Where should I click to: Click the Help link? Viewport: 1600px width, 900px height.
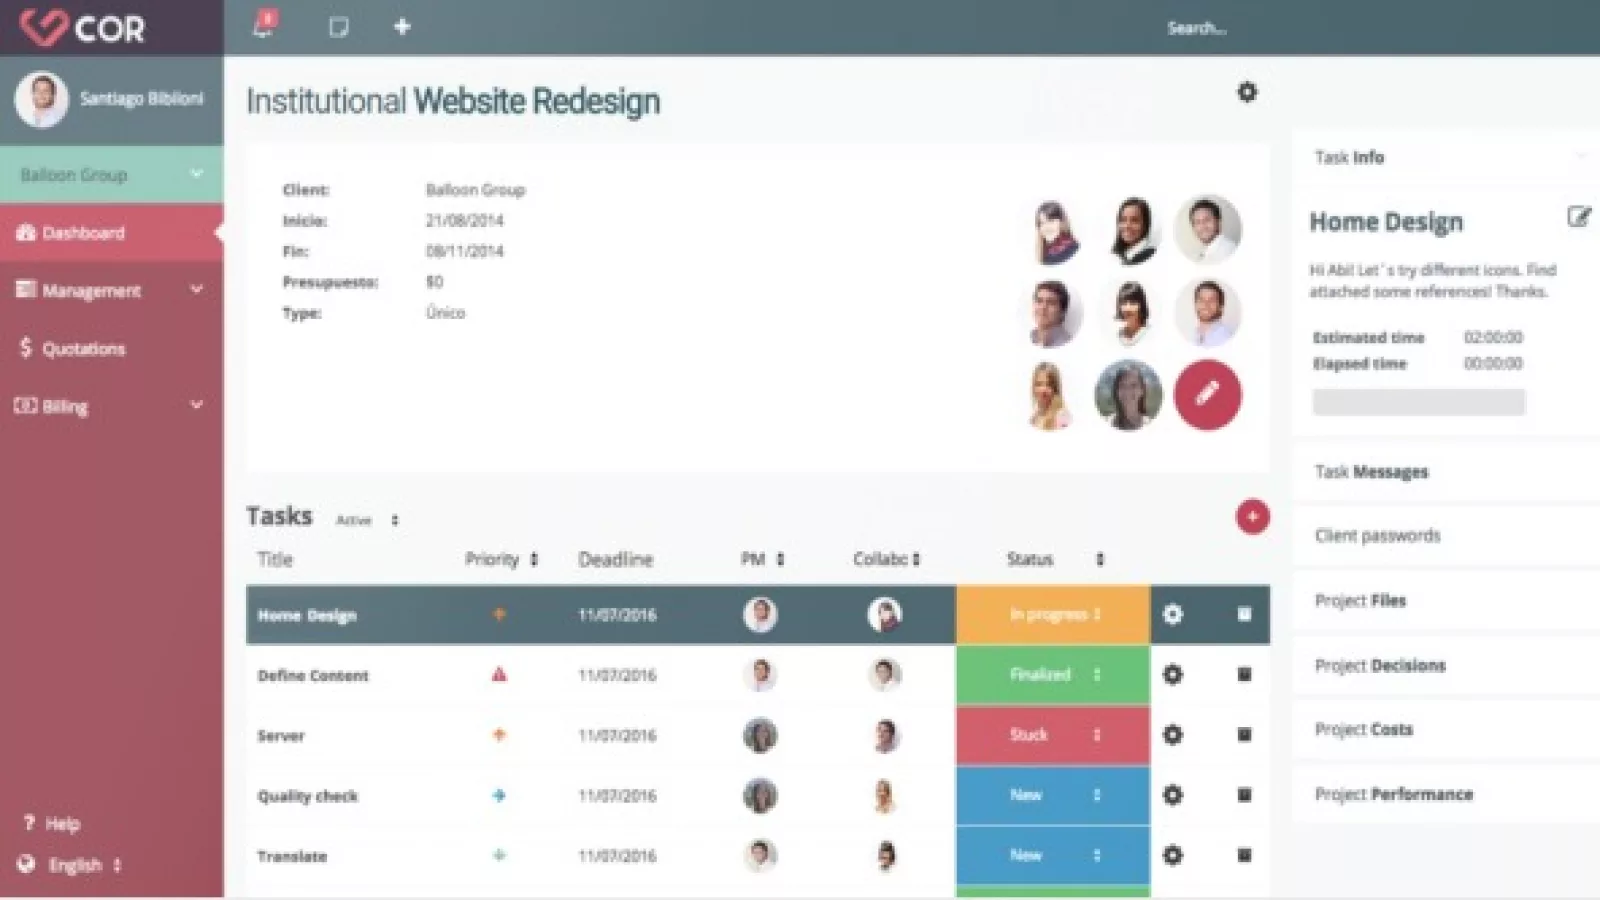coord(61,824)
